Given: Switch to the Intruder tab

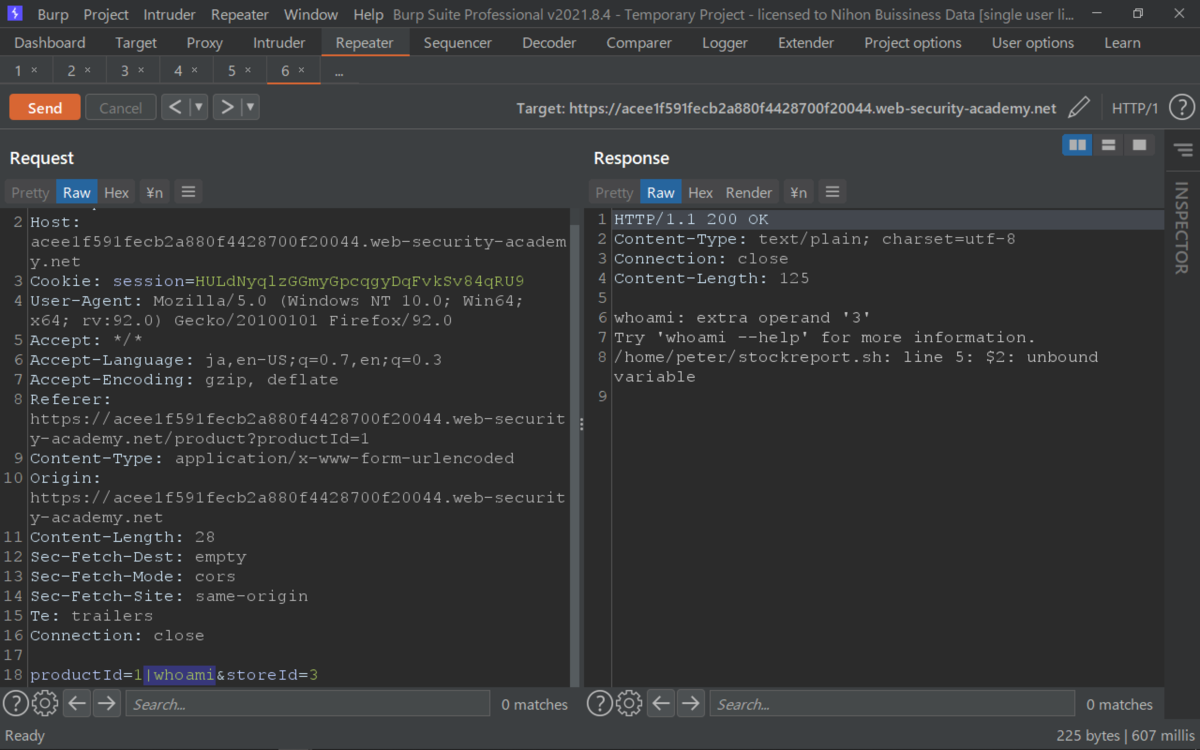Looking at the screenshot, I should pos(279,43).
